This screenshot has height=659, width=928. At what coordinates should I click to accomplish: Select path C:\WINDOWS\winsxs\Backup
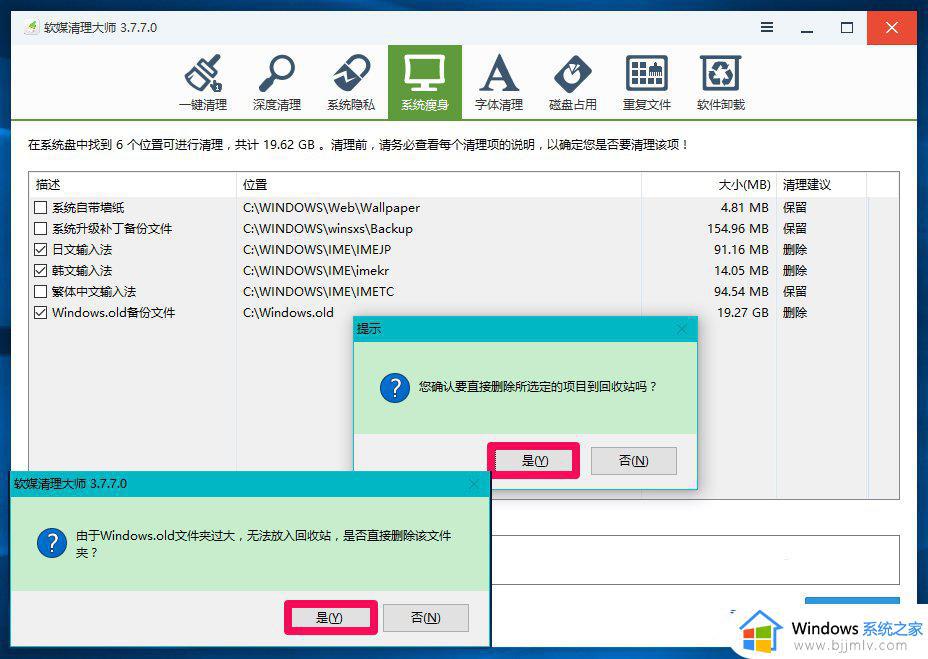(328, 229)
